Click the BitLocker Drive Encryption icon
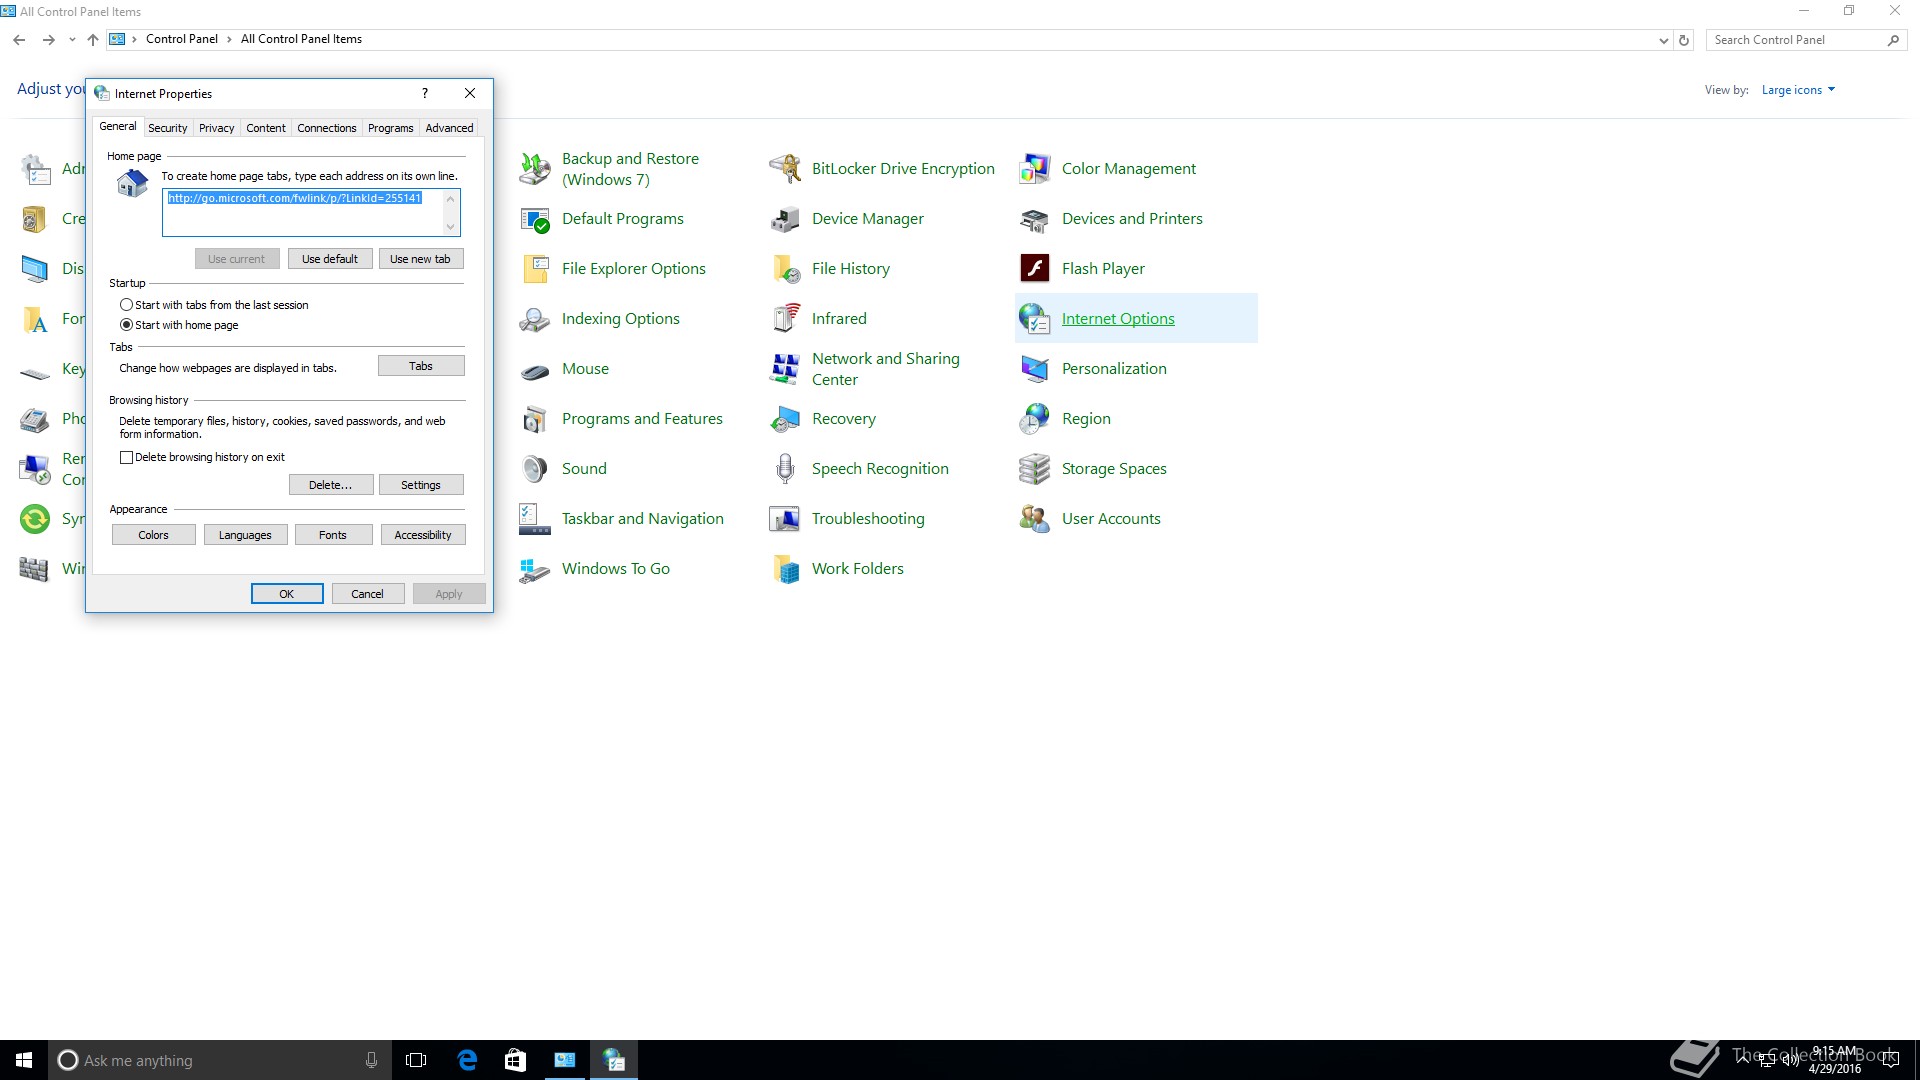 tap(785, 169)
